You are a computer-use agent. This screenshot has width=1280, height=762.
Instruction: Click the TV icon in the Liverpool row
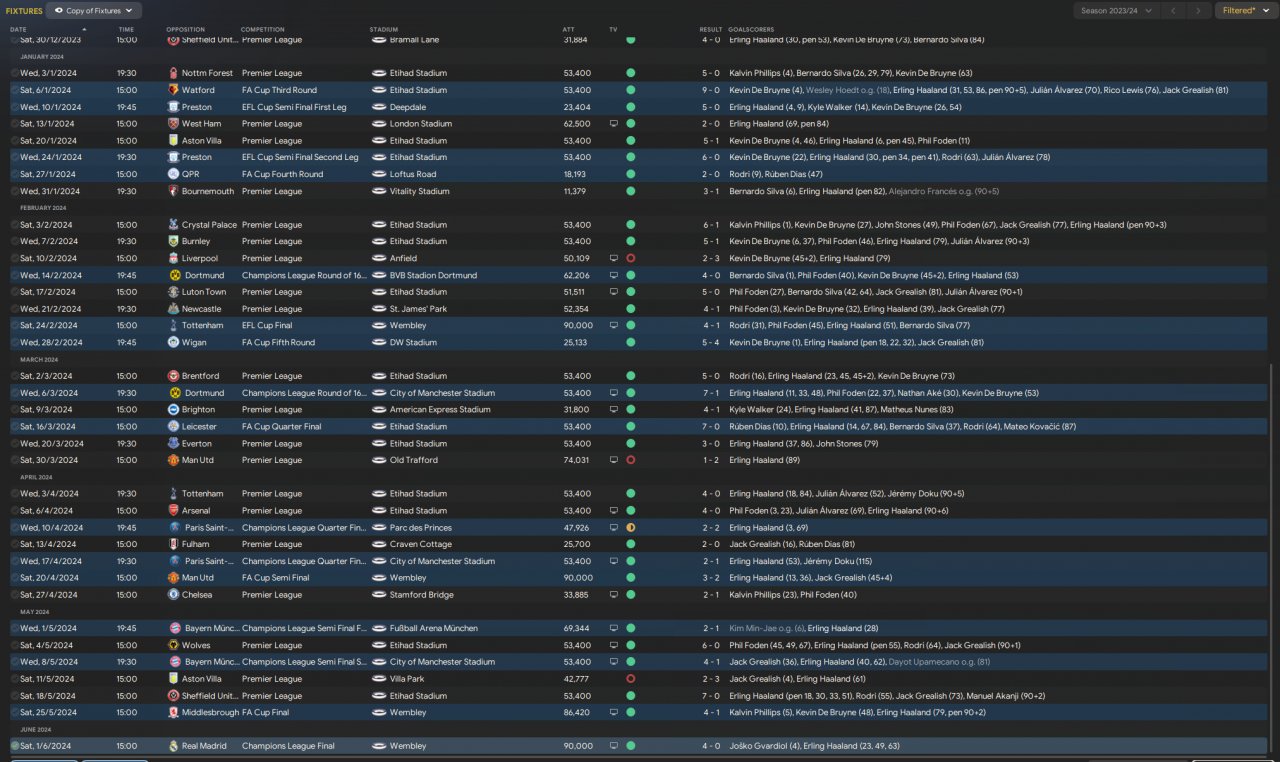pos(614,258)
